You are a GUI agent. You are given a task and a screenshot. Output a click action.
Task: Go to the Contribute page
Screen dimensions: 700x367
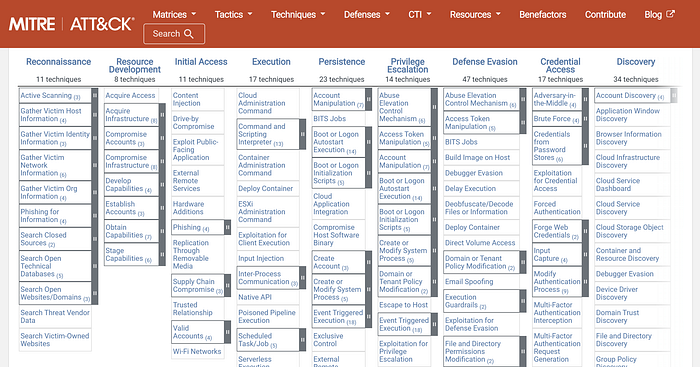[x=605, y=14]
